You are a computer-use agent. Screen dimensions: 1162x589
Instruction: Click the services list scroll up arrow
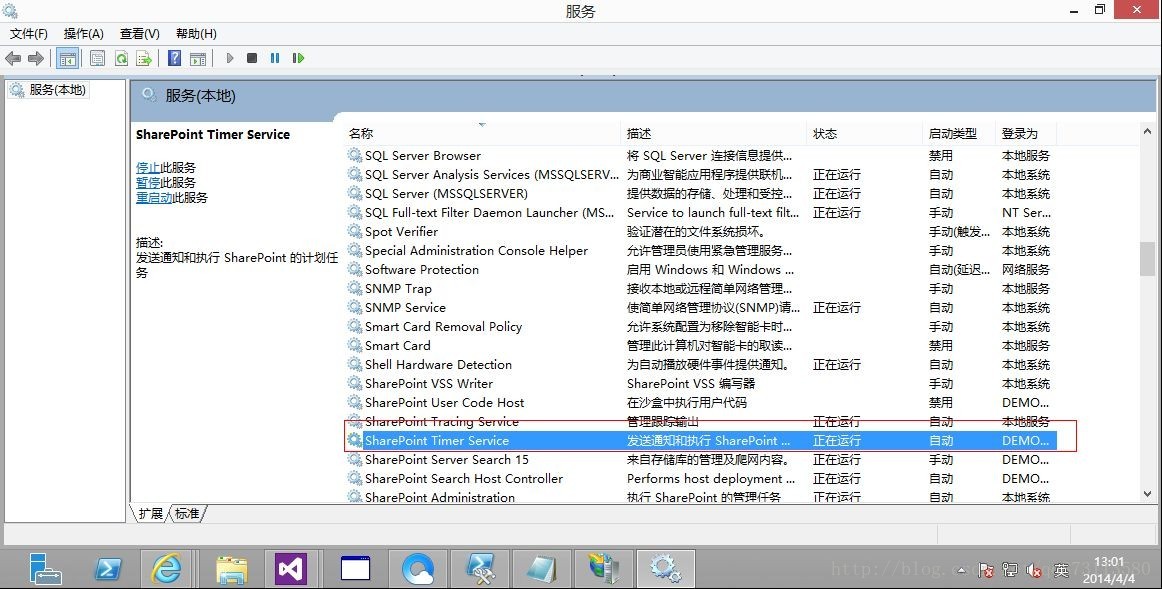click(x=1147, y=132)
